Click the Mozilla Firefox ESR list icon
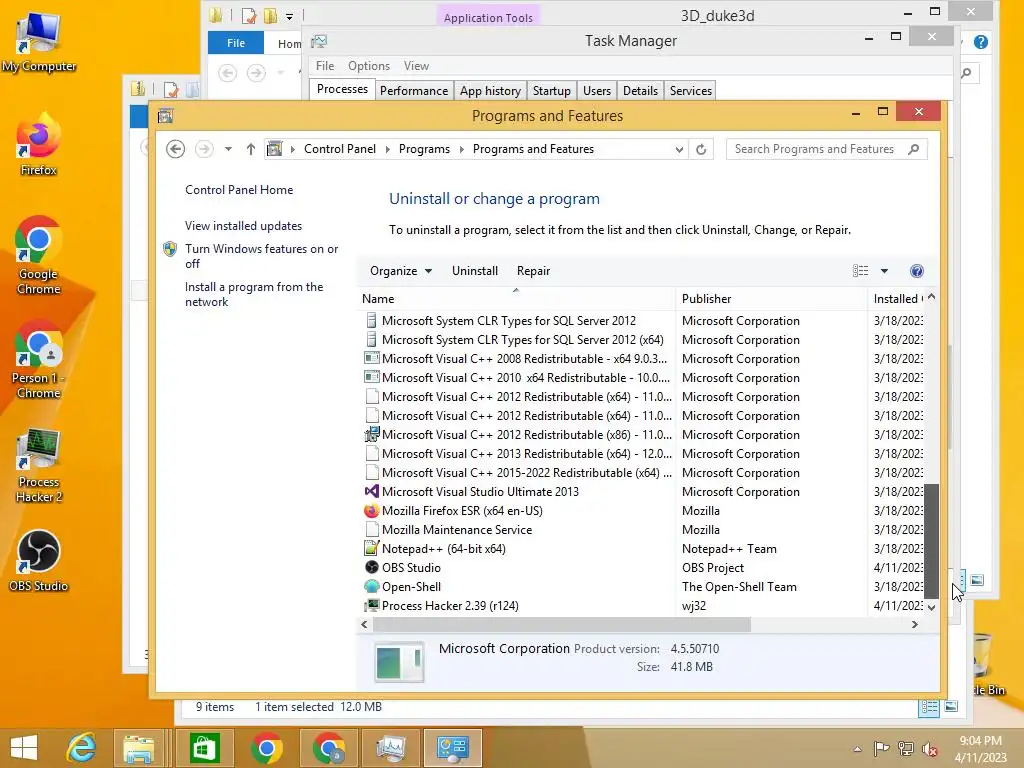Image resolution: width=1024 pixels, height=768 pixels. (x=372, y=511)
